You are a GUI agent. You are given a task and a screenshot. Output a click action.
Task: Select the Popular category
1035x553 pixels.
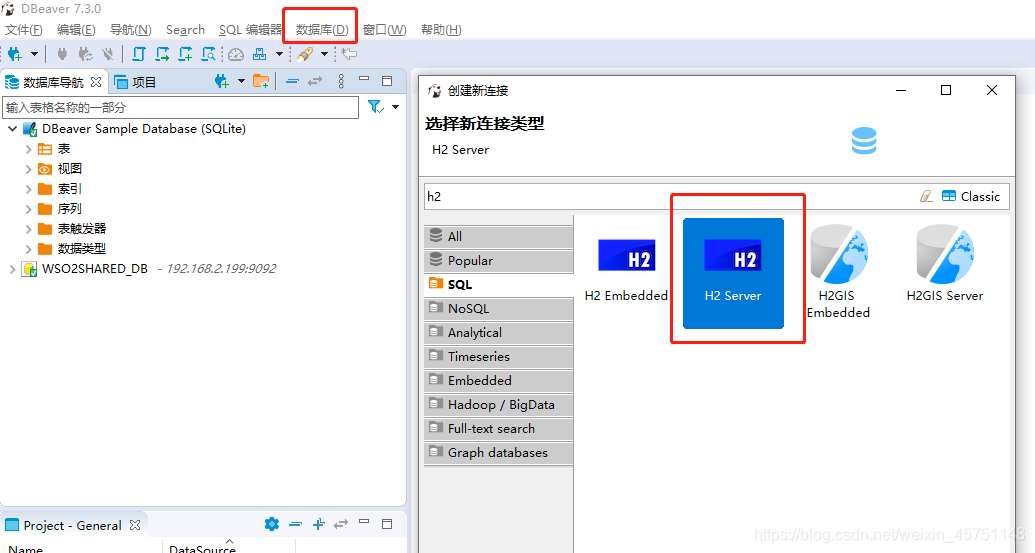pos(498,261)
